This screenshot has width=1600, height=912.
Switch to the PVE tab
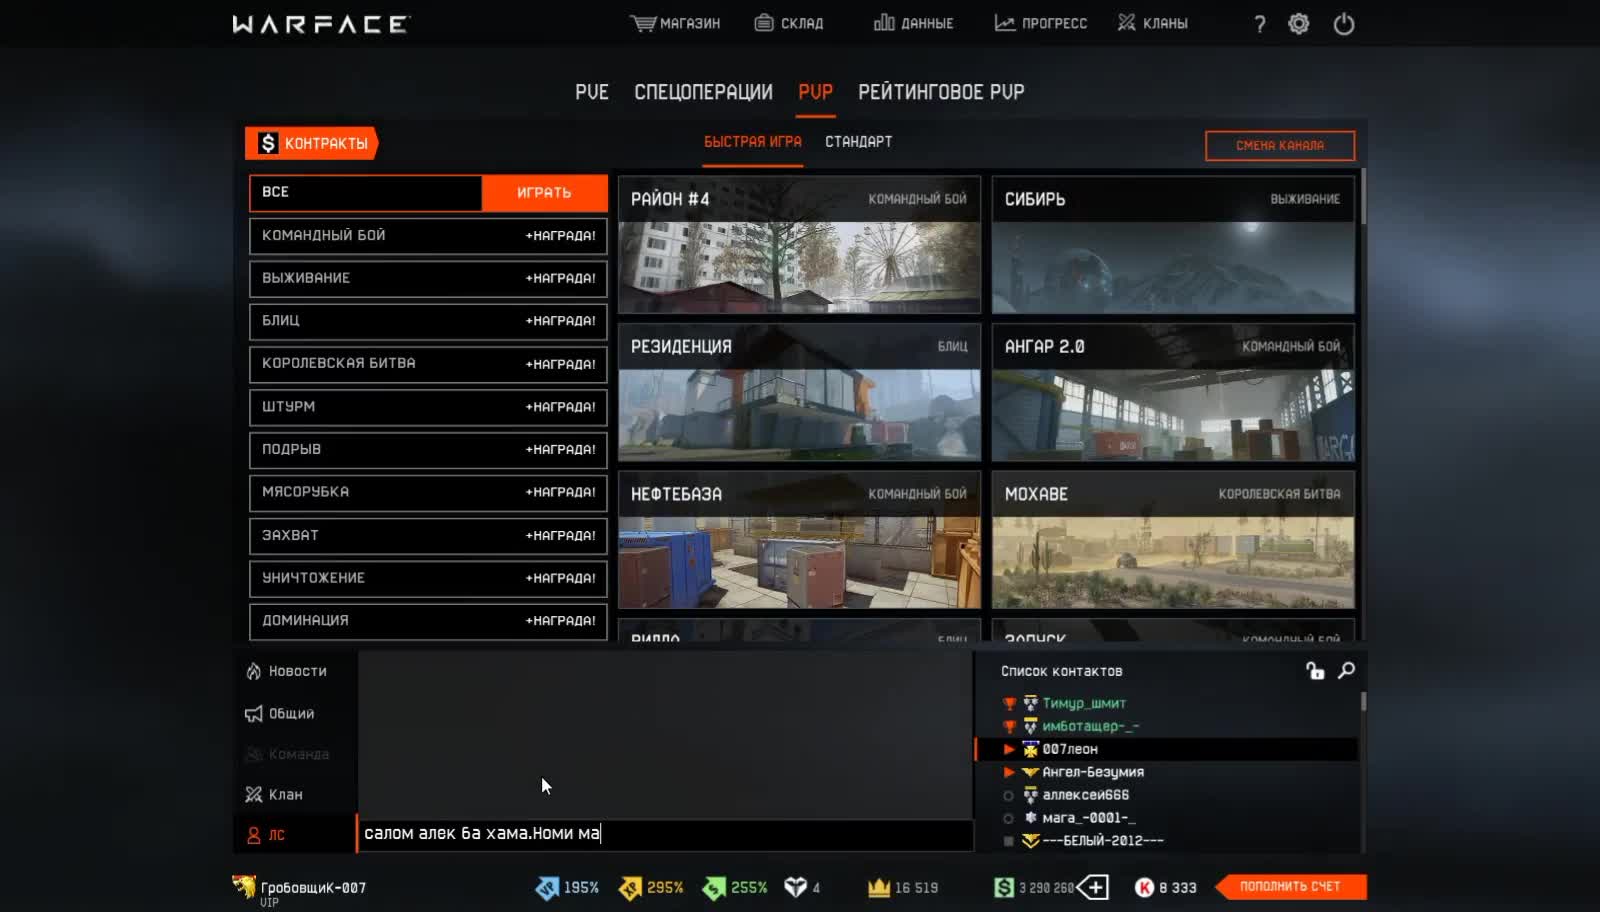pyautogui.click(x=592, y=92)
